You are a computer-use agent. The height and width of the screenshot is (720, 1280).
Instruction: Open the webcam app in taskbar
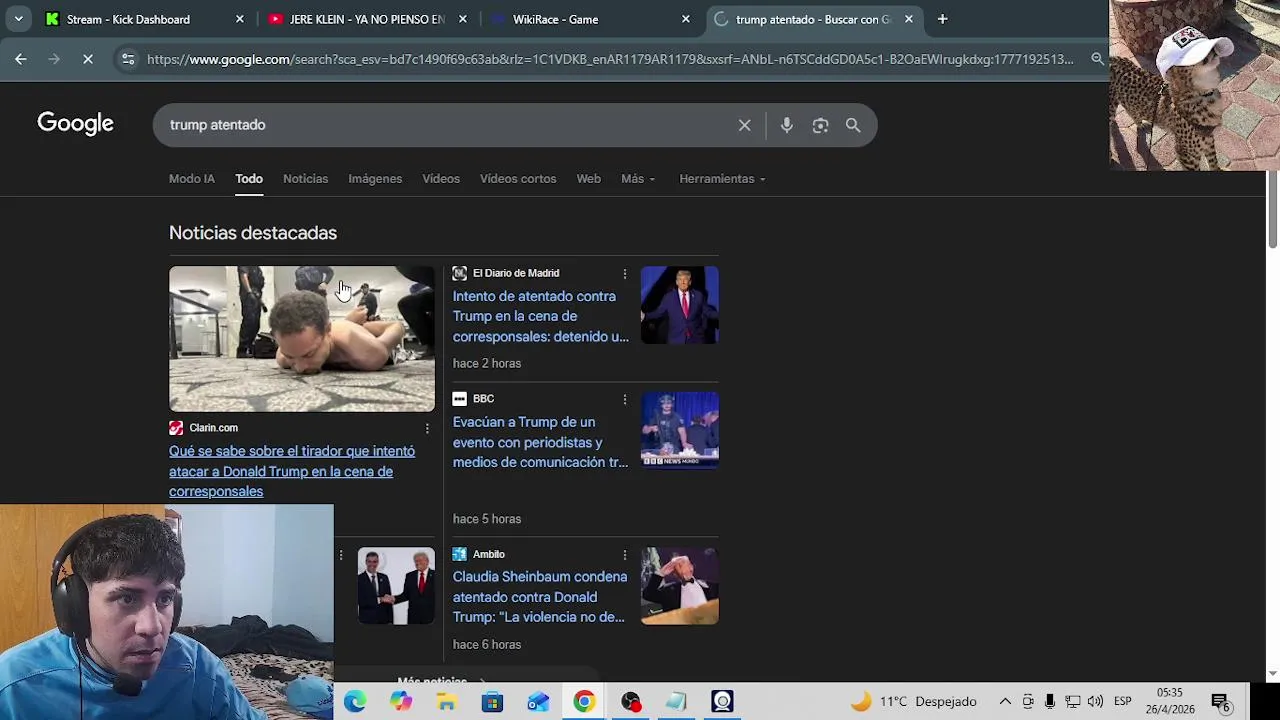(x=722, y=702)
